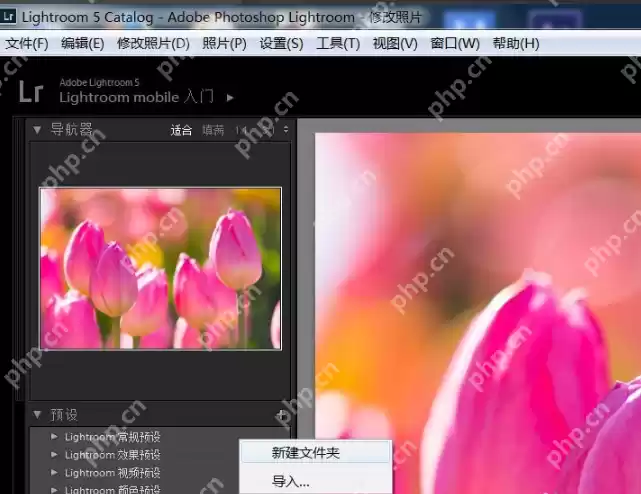The image size is (641, 494).
Task: Open navigator zoom ratio dropdown arrows
Action: [x=286, y=130]
